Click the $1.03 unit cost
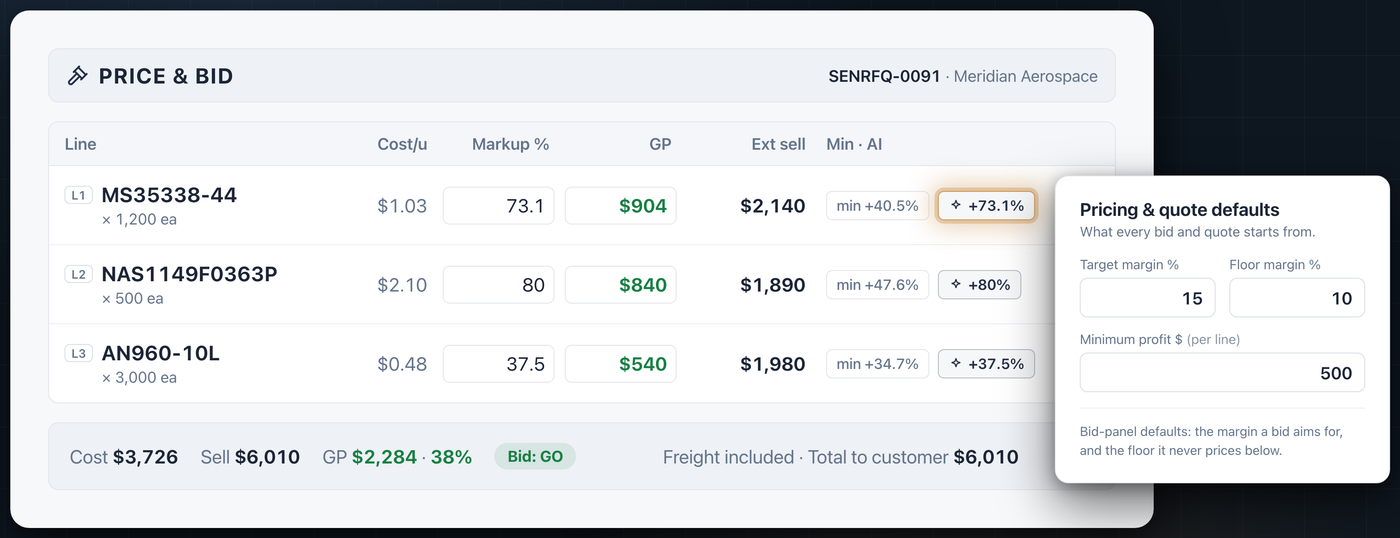The width and height of the screenshot is (1400, 538). click(x=402, y=206)
